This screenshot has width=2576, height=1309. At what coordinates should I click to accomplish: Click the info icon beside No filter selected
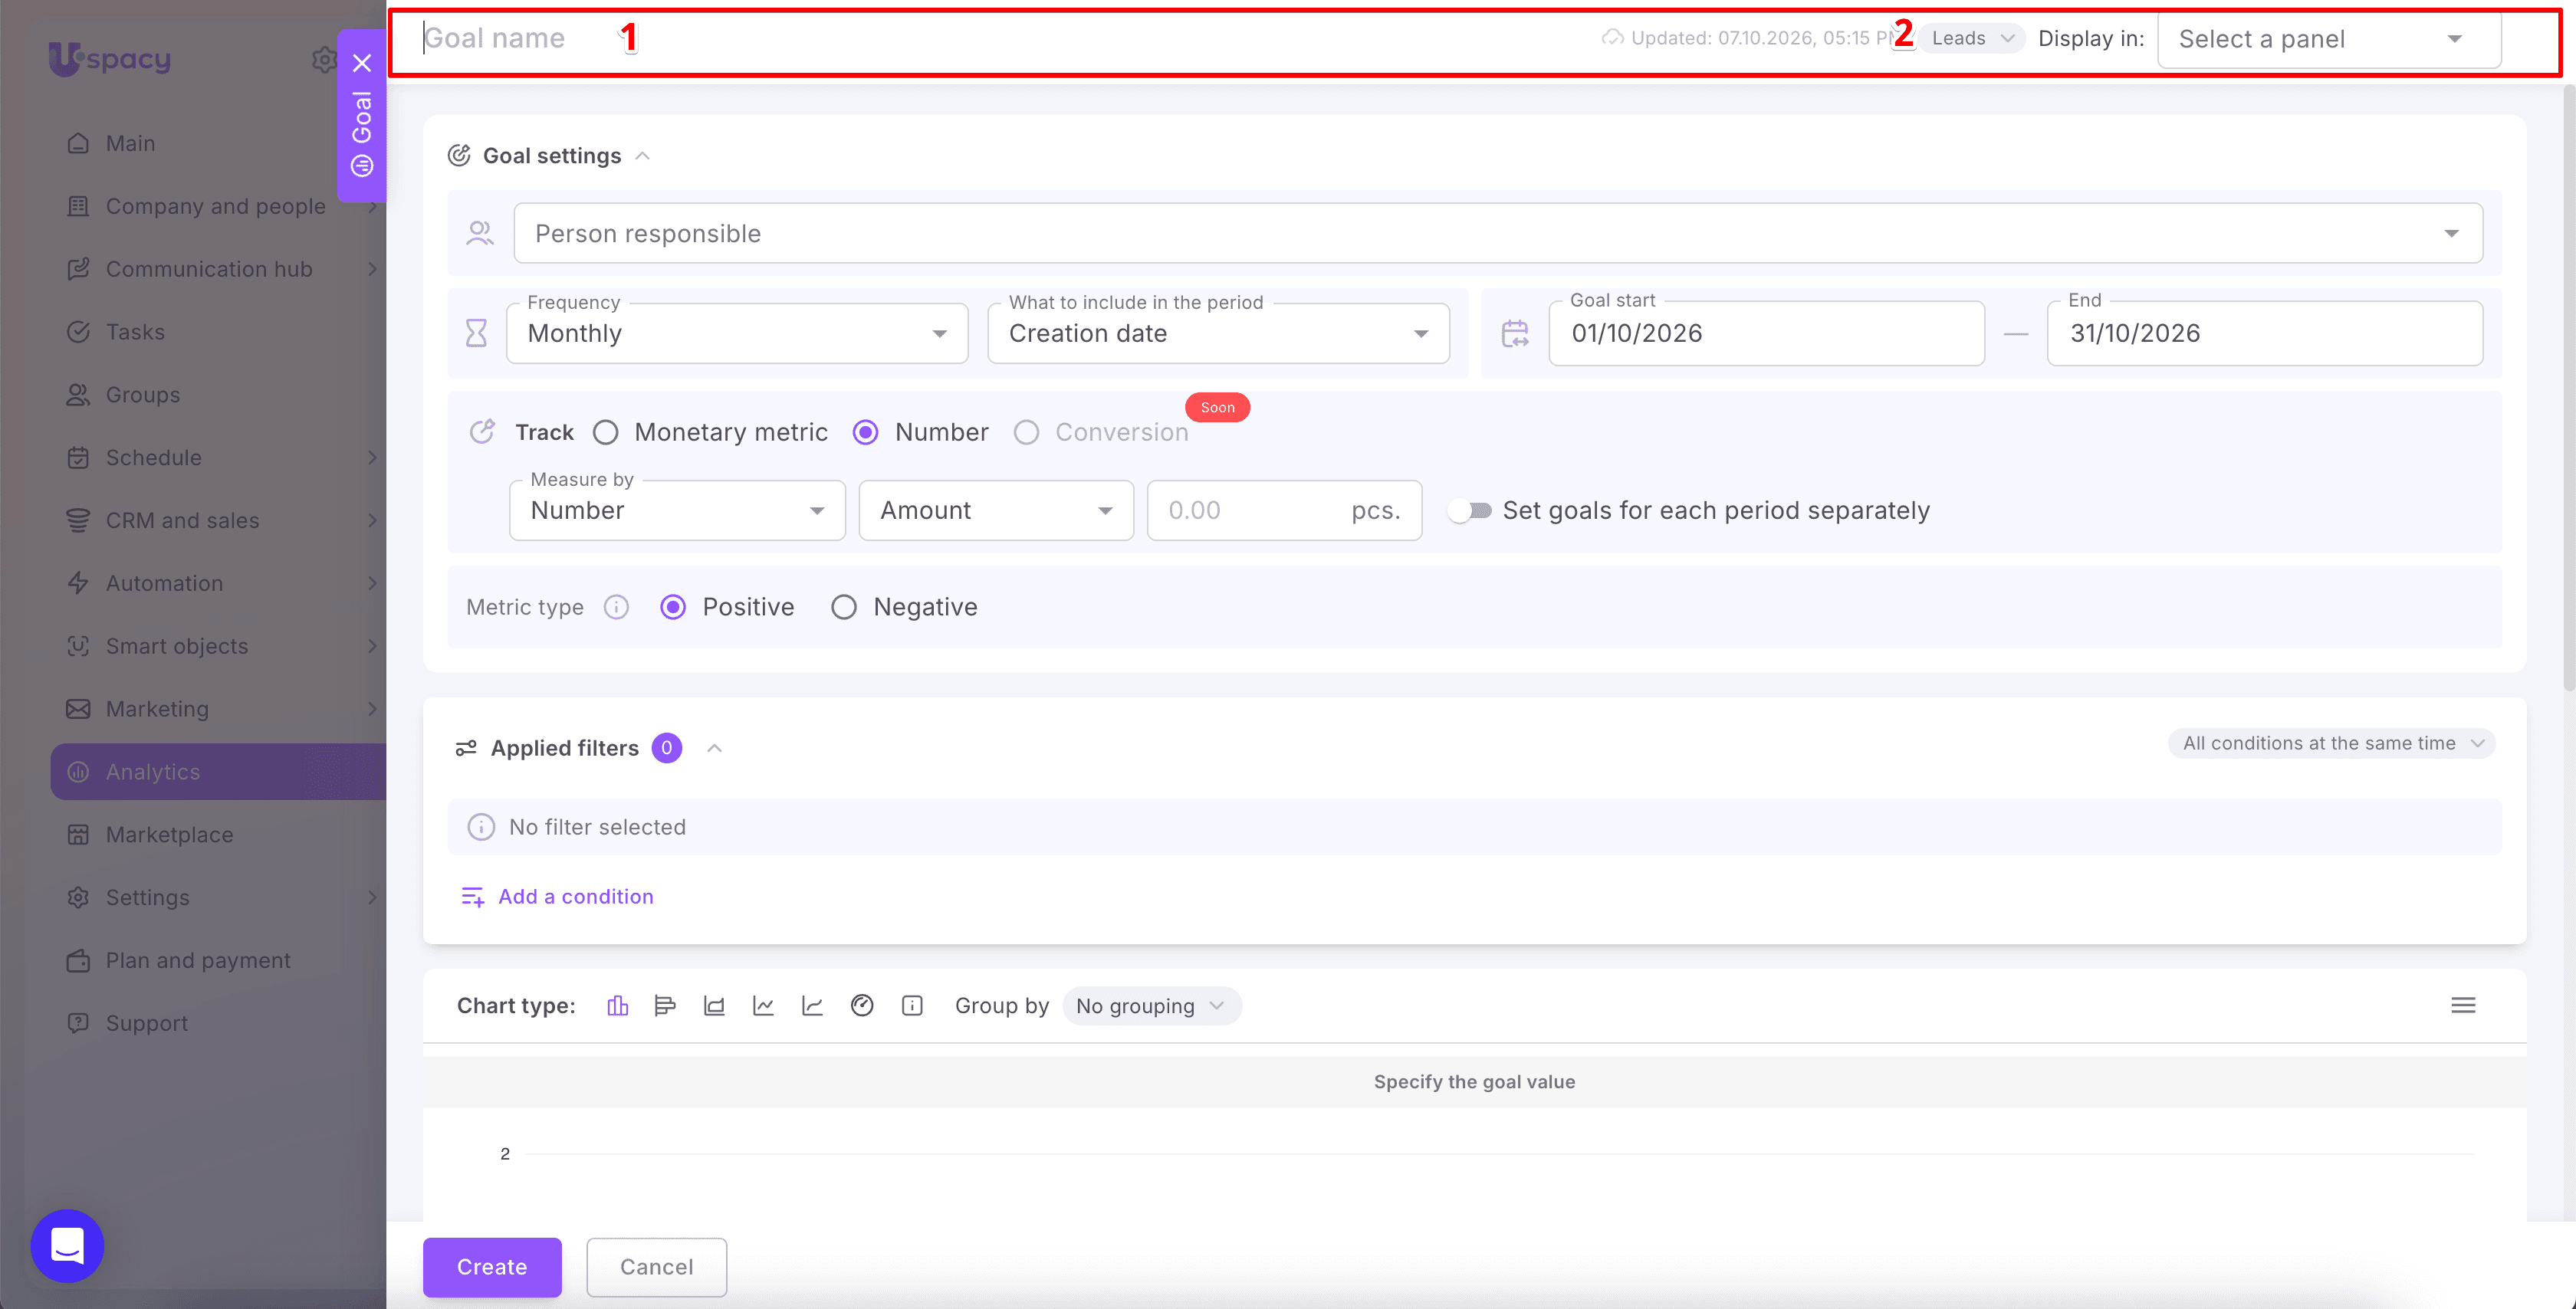[481, 827]
